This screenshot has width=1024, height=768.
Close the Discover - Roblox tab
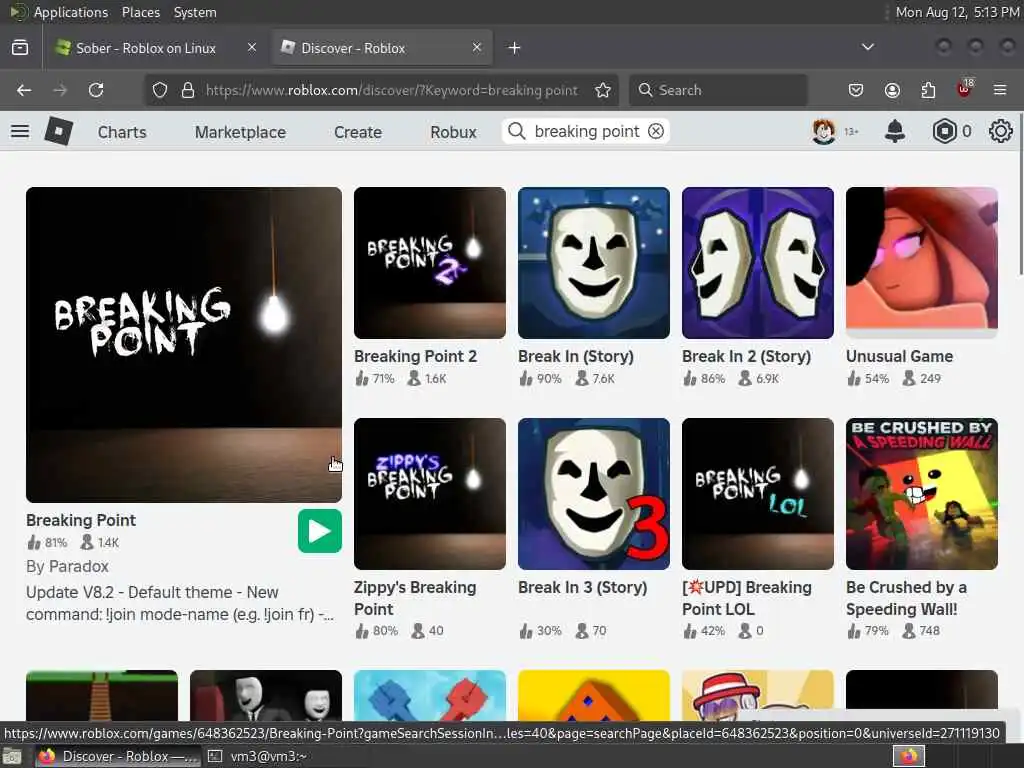(477, 48)
